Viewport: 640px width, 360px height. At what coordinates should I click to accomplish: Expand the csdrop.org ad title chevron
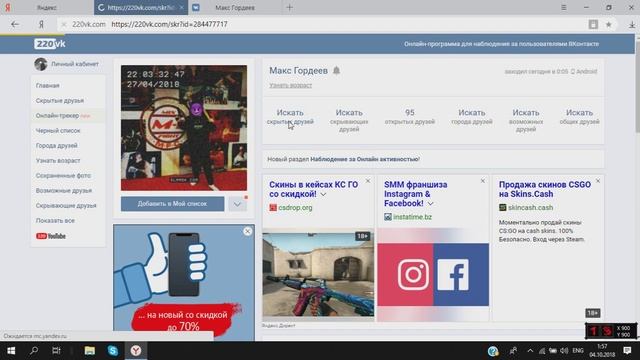tap(323, 195)
